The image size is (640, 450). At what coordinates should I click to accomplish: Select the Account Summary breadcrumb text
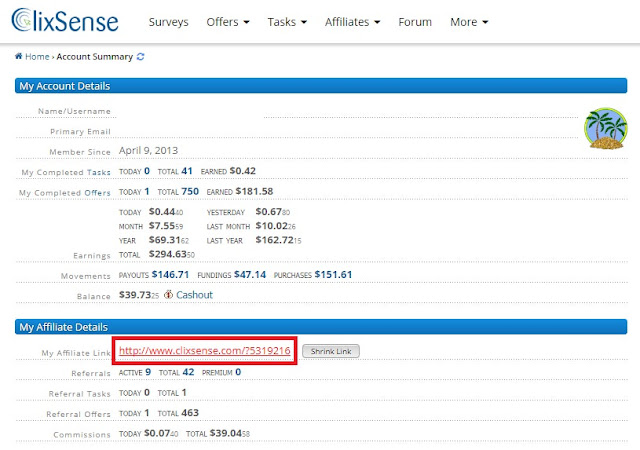[x=95, y=57]
